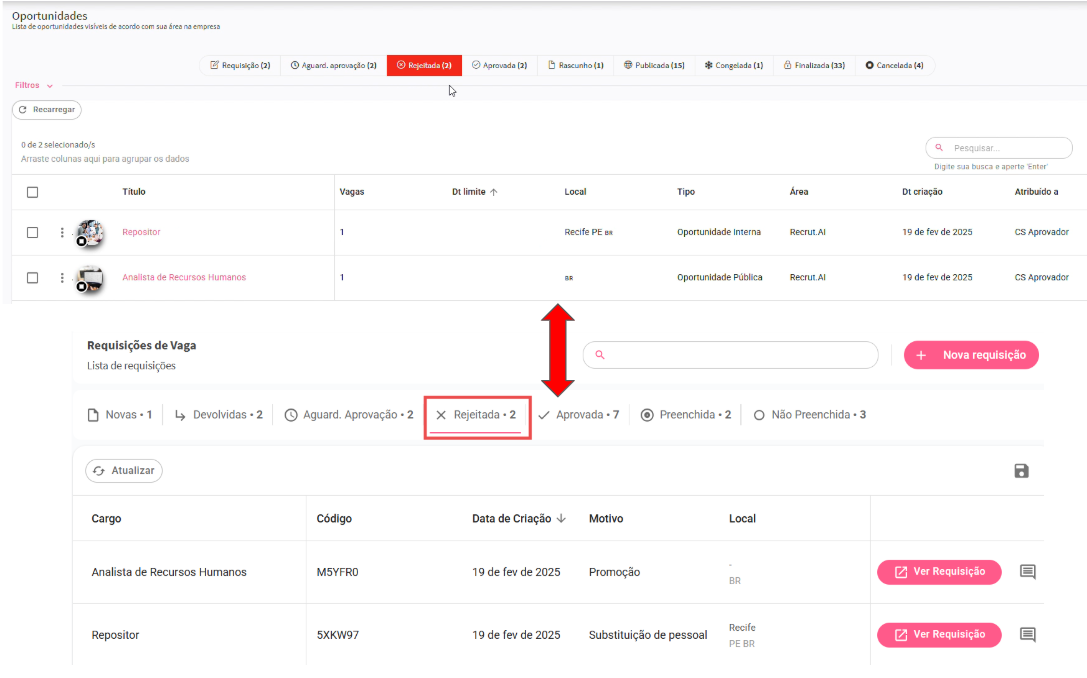Open the Congelada (1) tab
This screenshot has height=678, width=1087.
734,66
